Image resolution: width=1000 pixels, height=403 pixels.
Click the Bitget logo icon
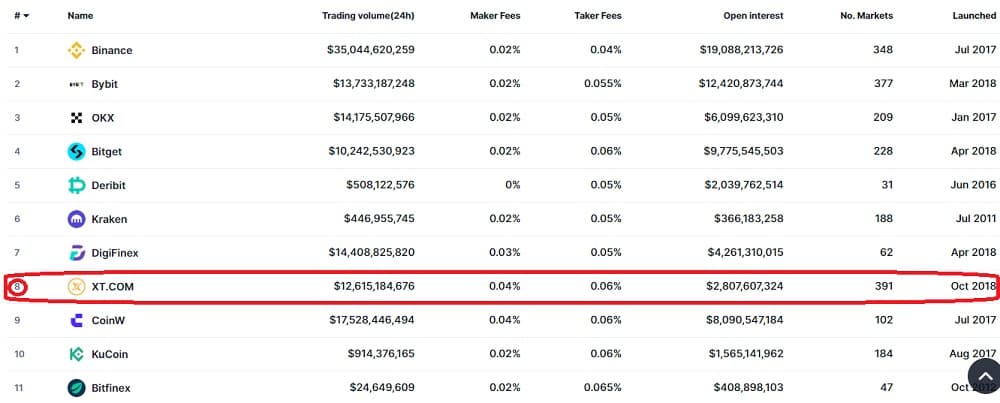(x=77, y=152)
